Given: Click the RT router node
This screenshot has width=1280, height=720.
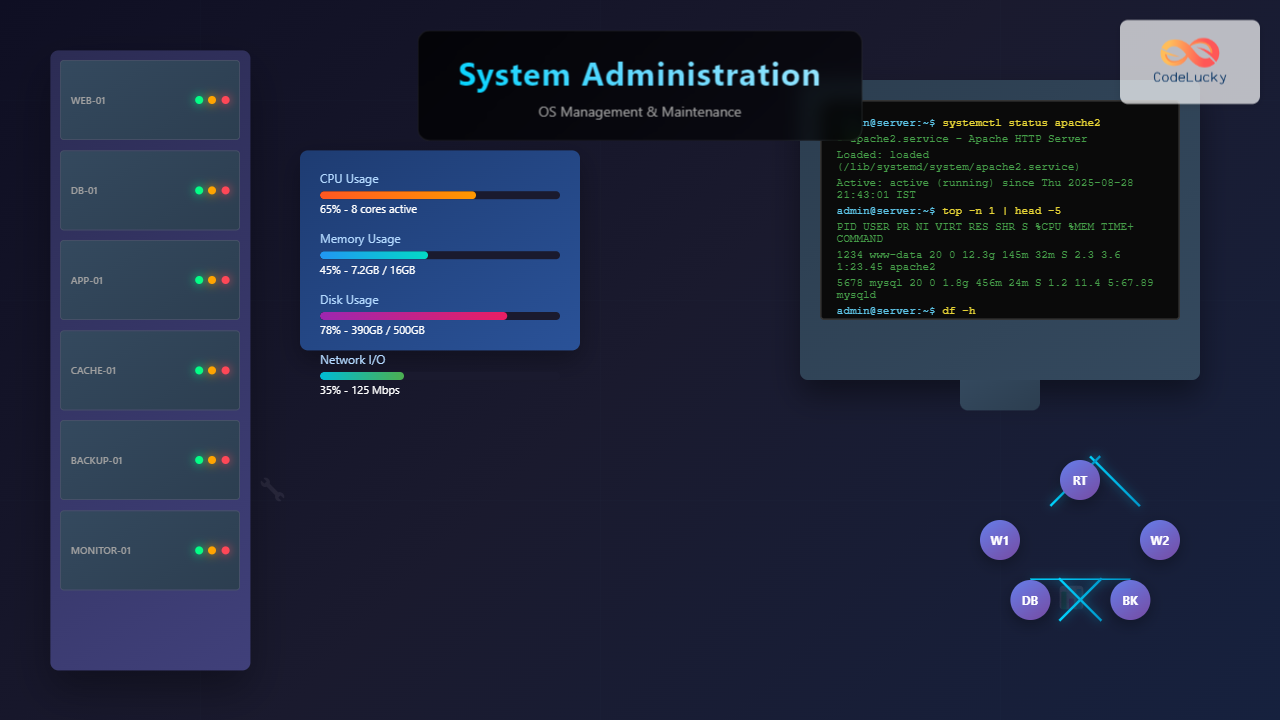Looking at the screenshot, I should 1079,480.
